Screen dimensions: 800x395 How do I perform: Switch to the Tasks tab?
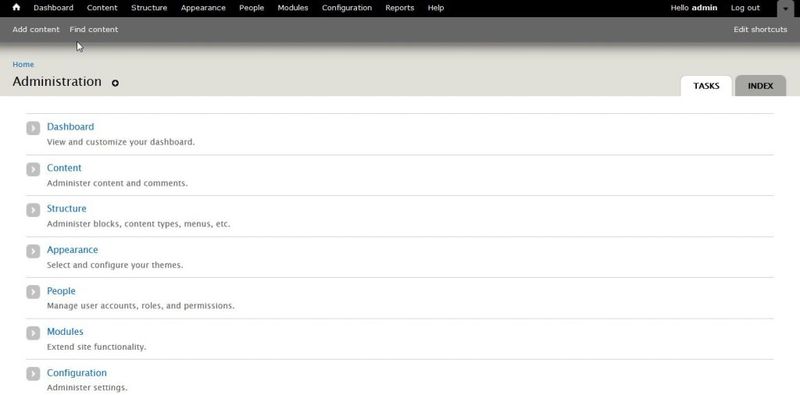[706, 86]
